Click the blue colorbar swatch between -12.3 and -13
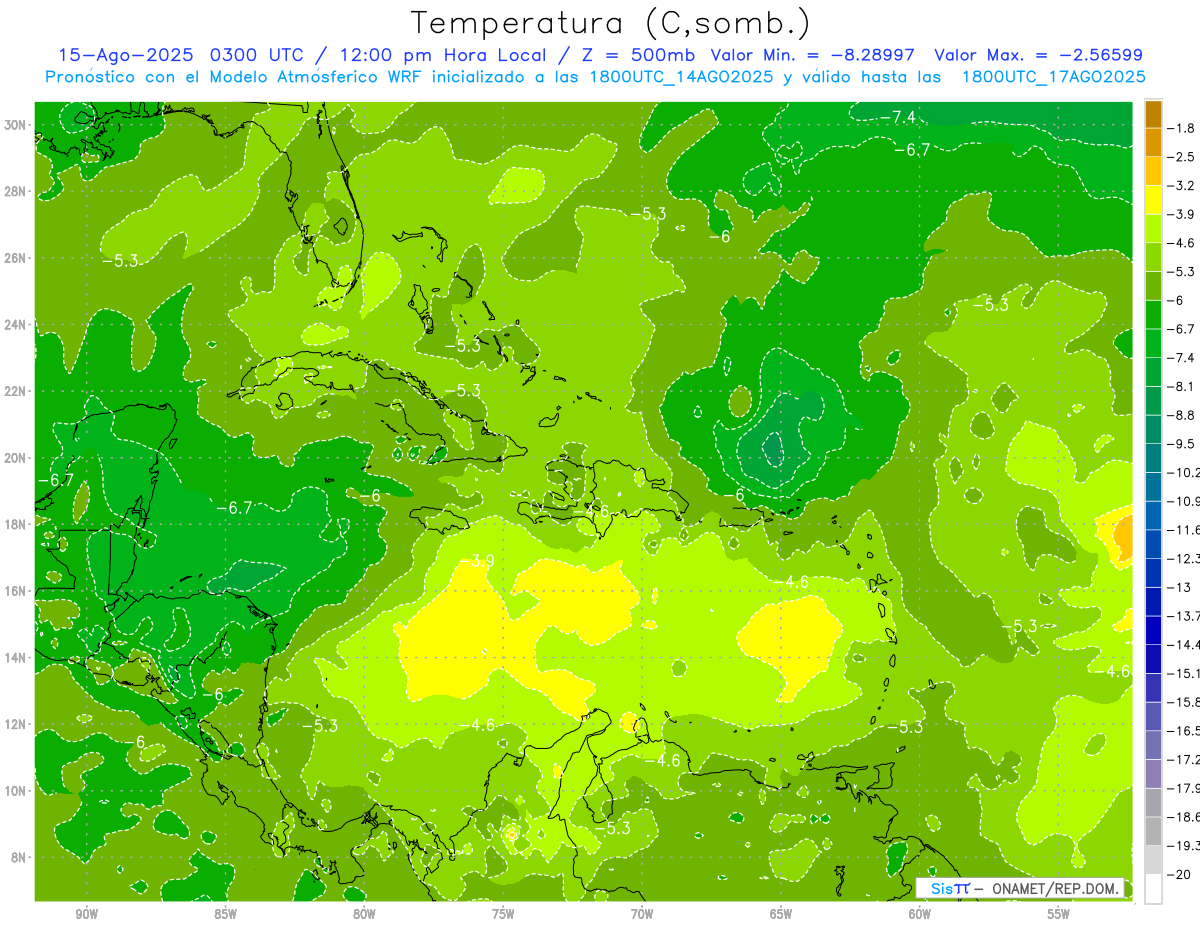 (1152, 572)
